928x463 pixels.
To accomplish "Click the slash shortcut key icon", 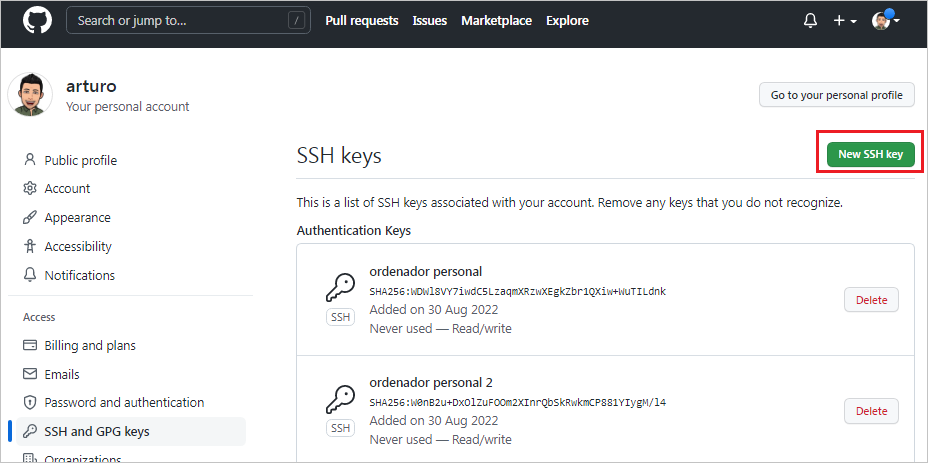I will [x=297, y=21].
